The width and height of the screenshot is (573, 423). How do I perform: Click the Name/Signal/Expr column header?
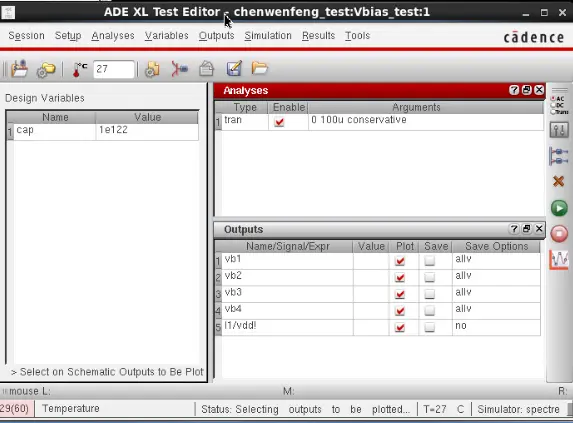click(287, 247)
